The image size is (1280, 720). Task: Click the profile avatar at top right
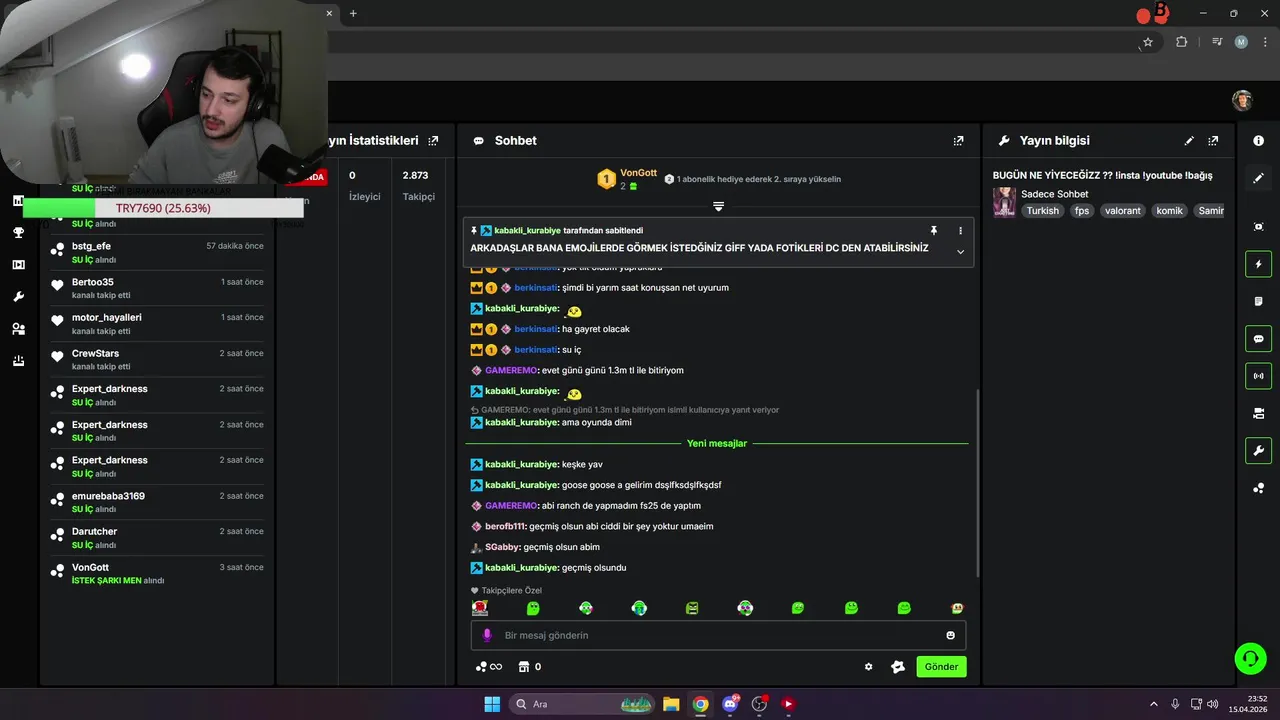(1242, 100)
